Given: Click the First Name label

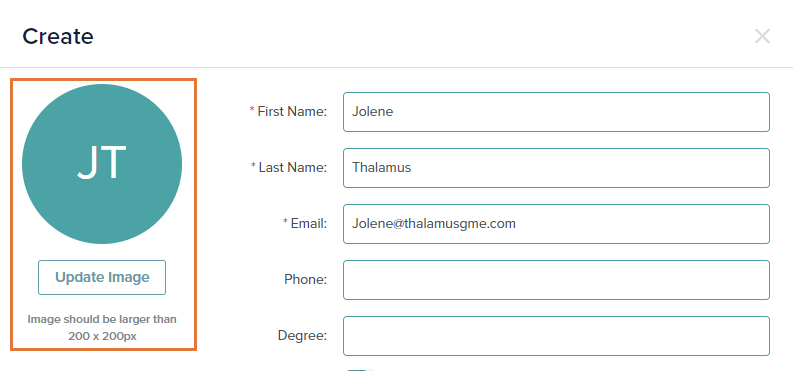Looking at the screenshot, I should tap(292, 111).
